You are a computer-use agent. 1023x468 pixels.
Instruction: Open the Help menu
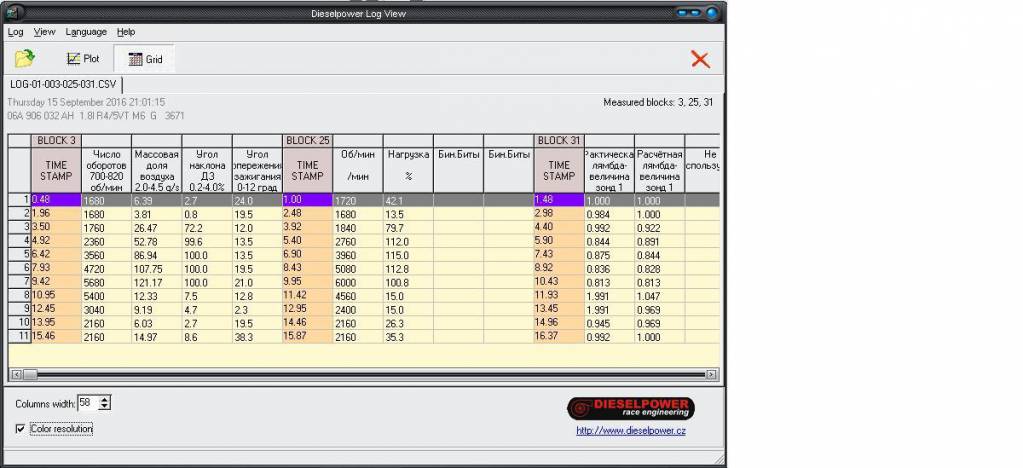coord(126,32)
